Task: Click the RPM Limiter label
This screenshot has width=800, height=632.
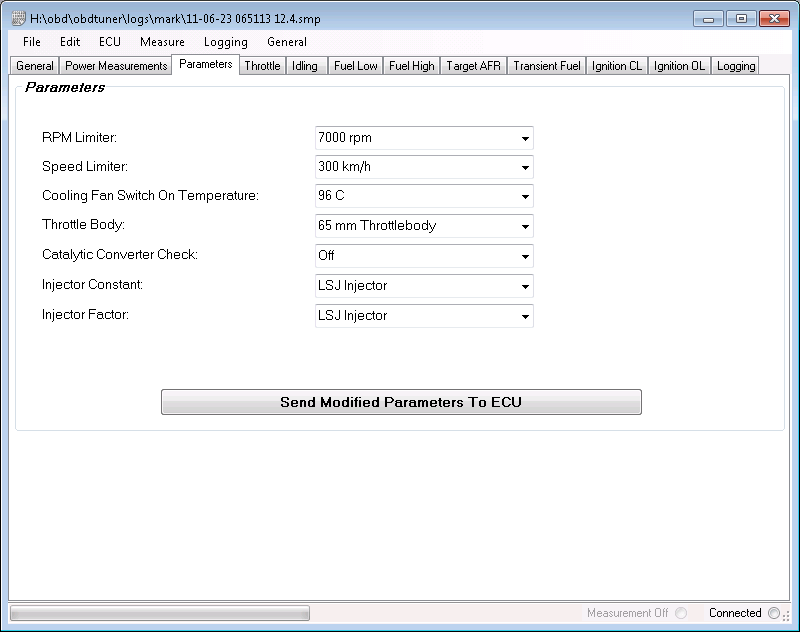Action: 79,137
